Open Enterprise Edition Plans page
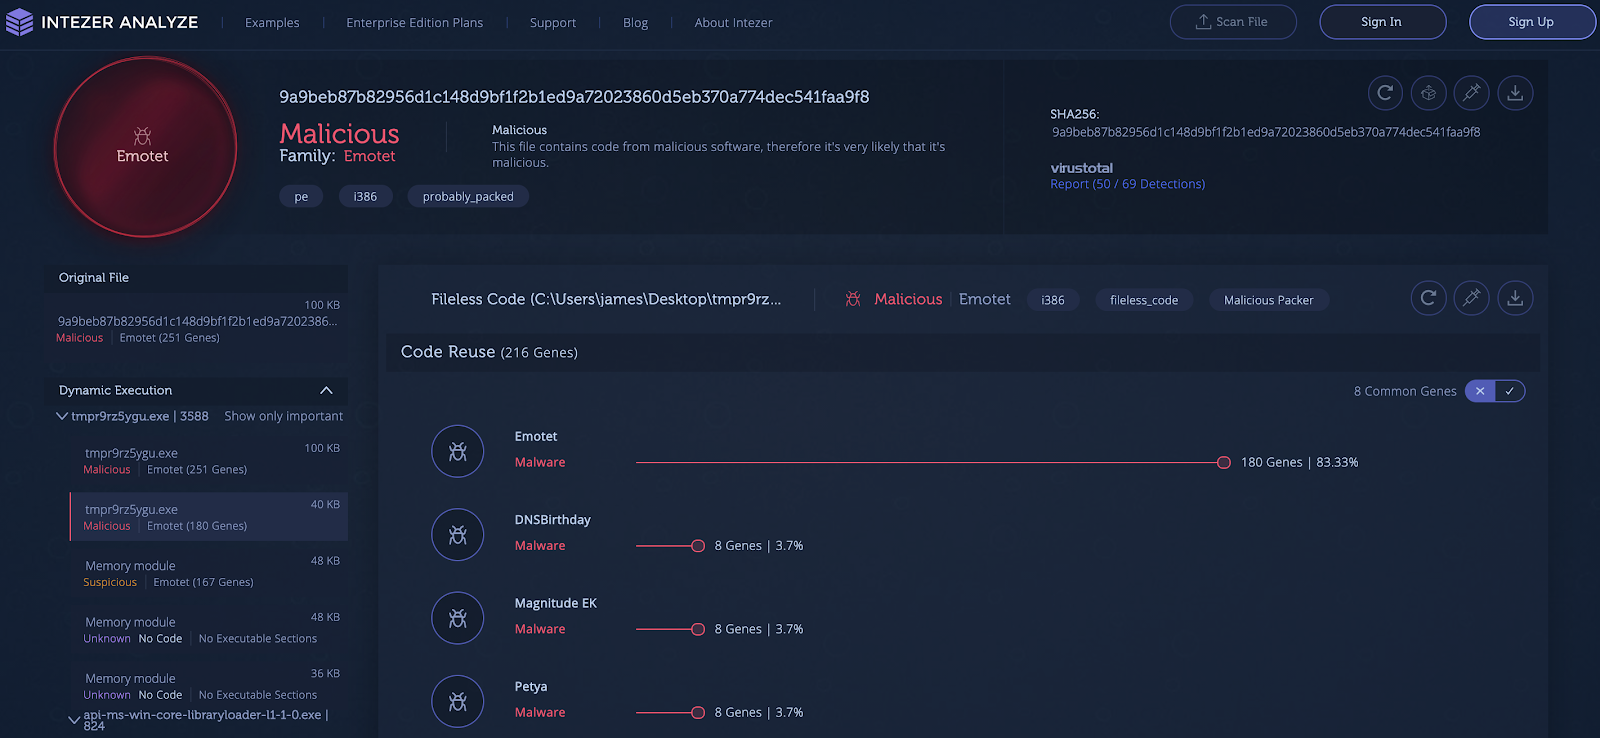Viewport: 1600px width, 738px height. pyautogui.click(x=414, y=23)
